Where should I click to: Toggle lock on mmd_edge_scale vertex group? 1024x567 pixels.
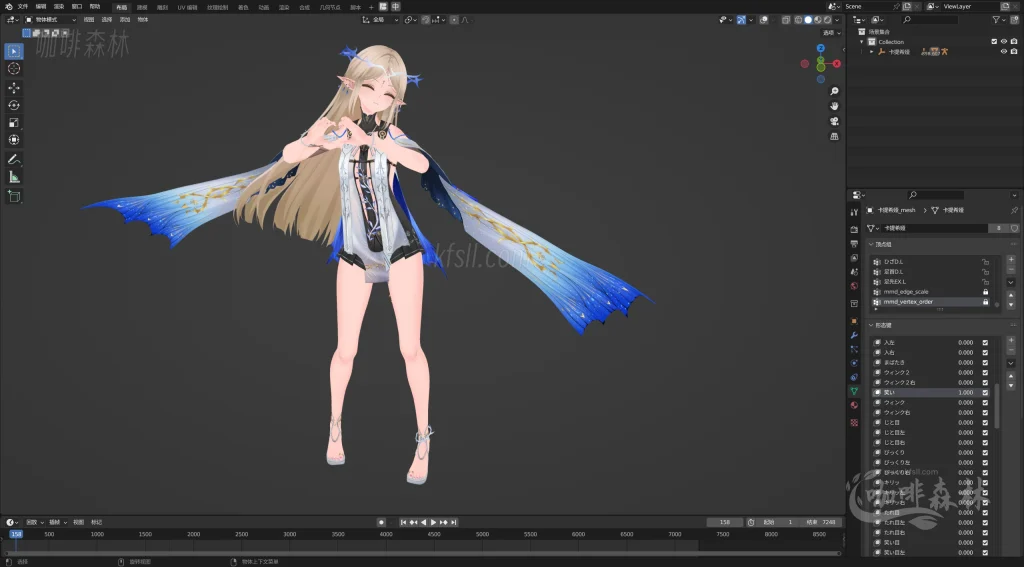point(985,292)
